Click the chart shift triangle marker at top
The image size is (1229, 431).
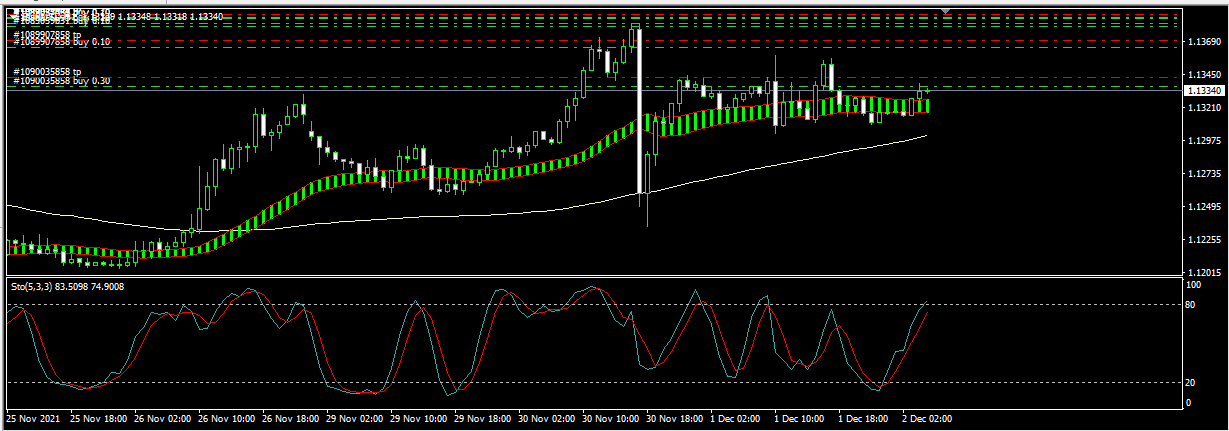tap(946, 11)
